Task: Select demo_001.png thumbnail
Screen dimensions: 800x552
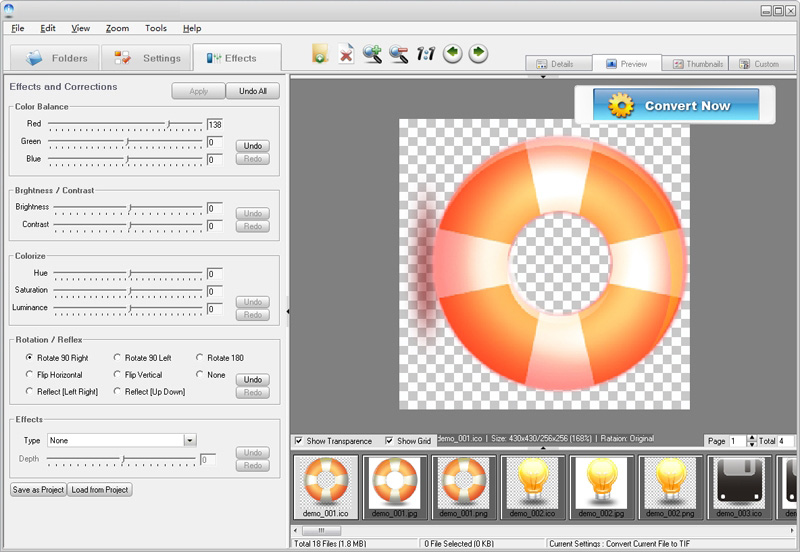Action: click(463, 487)
